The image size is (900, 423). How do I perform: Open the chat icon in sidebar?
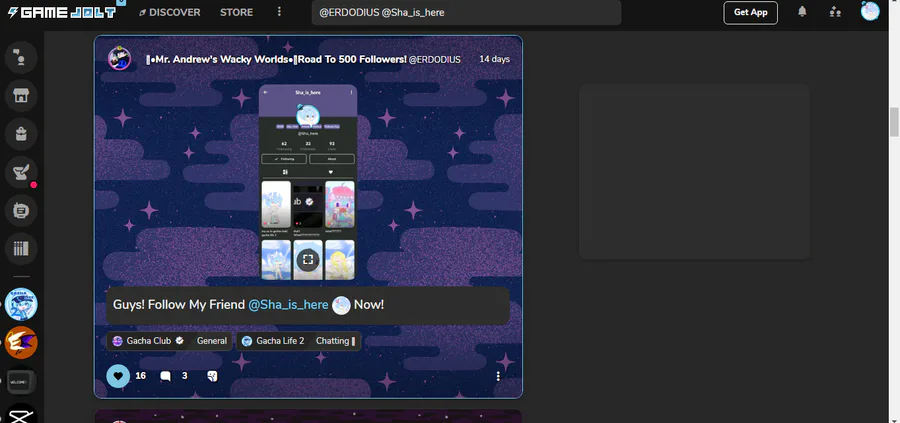[x=21, y=57]
